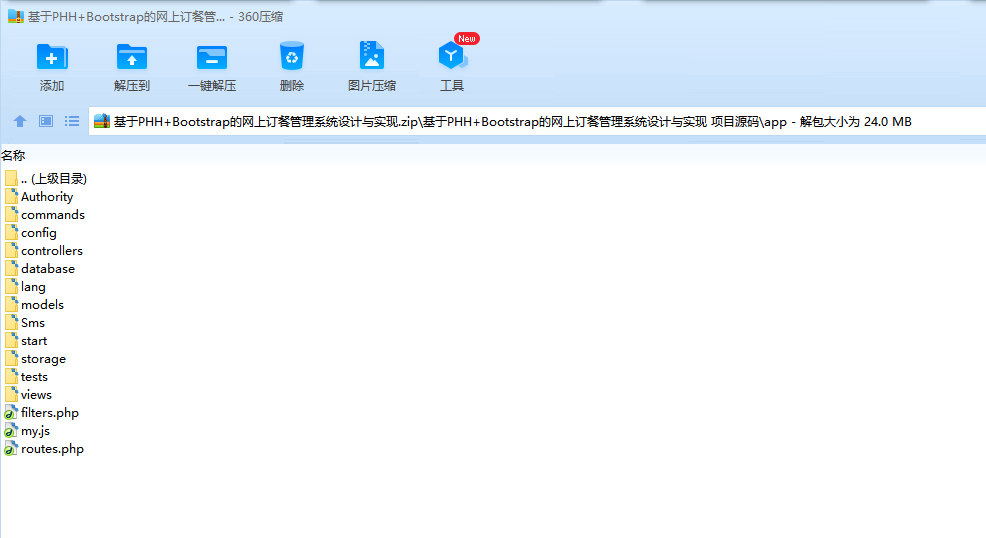The image size is (986, 538).
Task: Select the models folder
Action: [42, 305]
